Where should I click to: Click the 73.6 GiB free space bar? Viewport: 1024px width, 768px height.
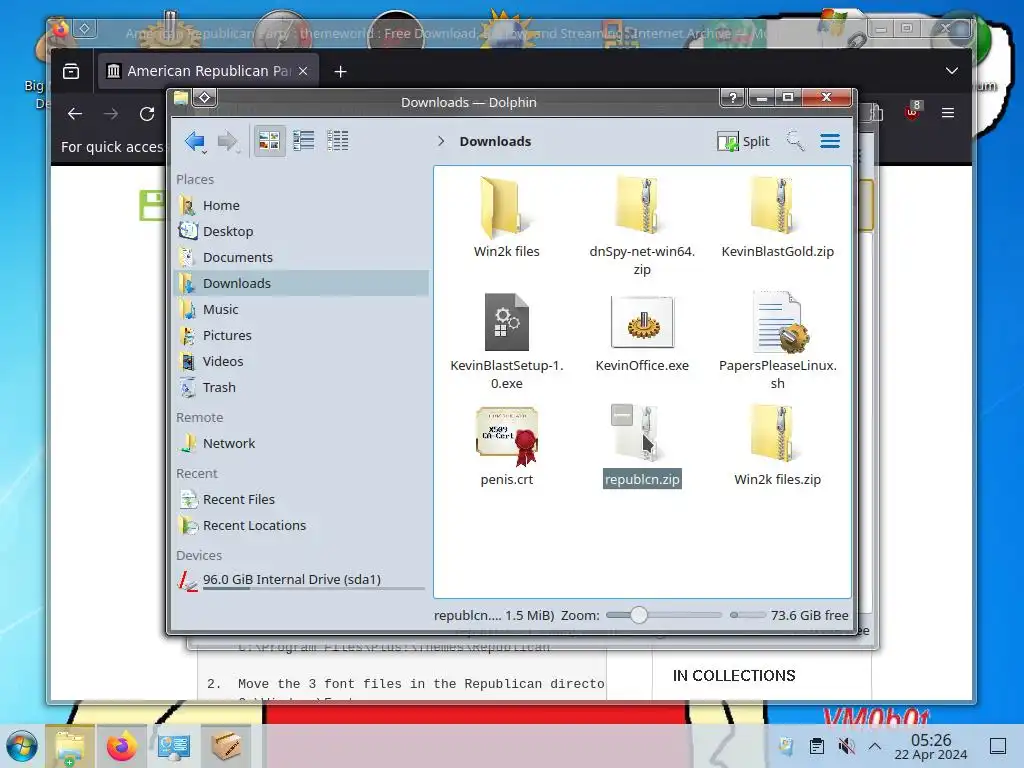point(747,615)
